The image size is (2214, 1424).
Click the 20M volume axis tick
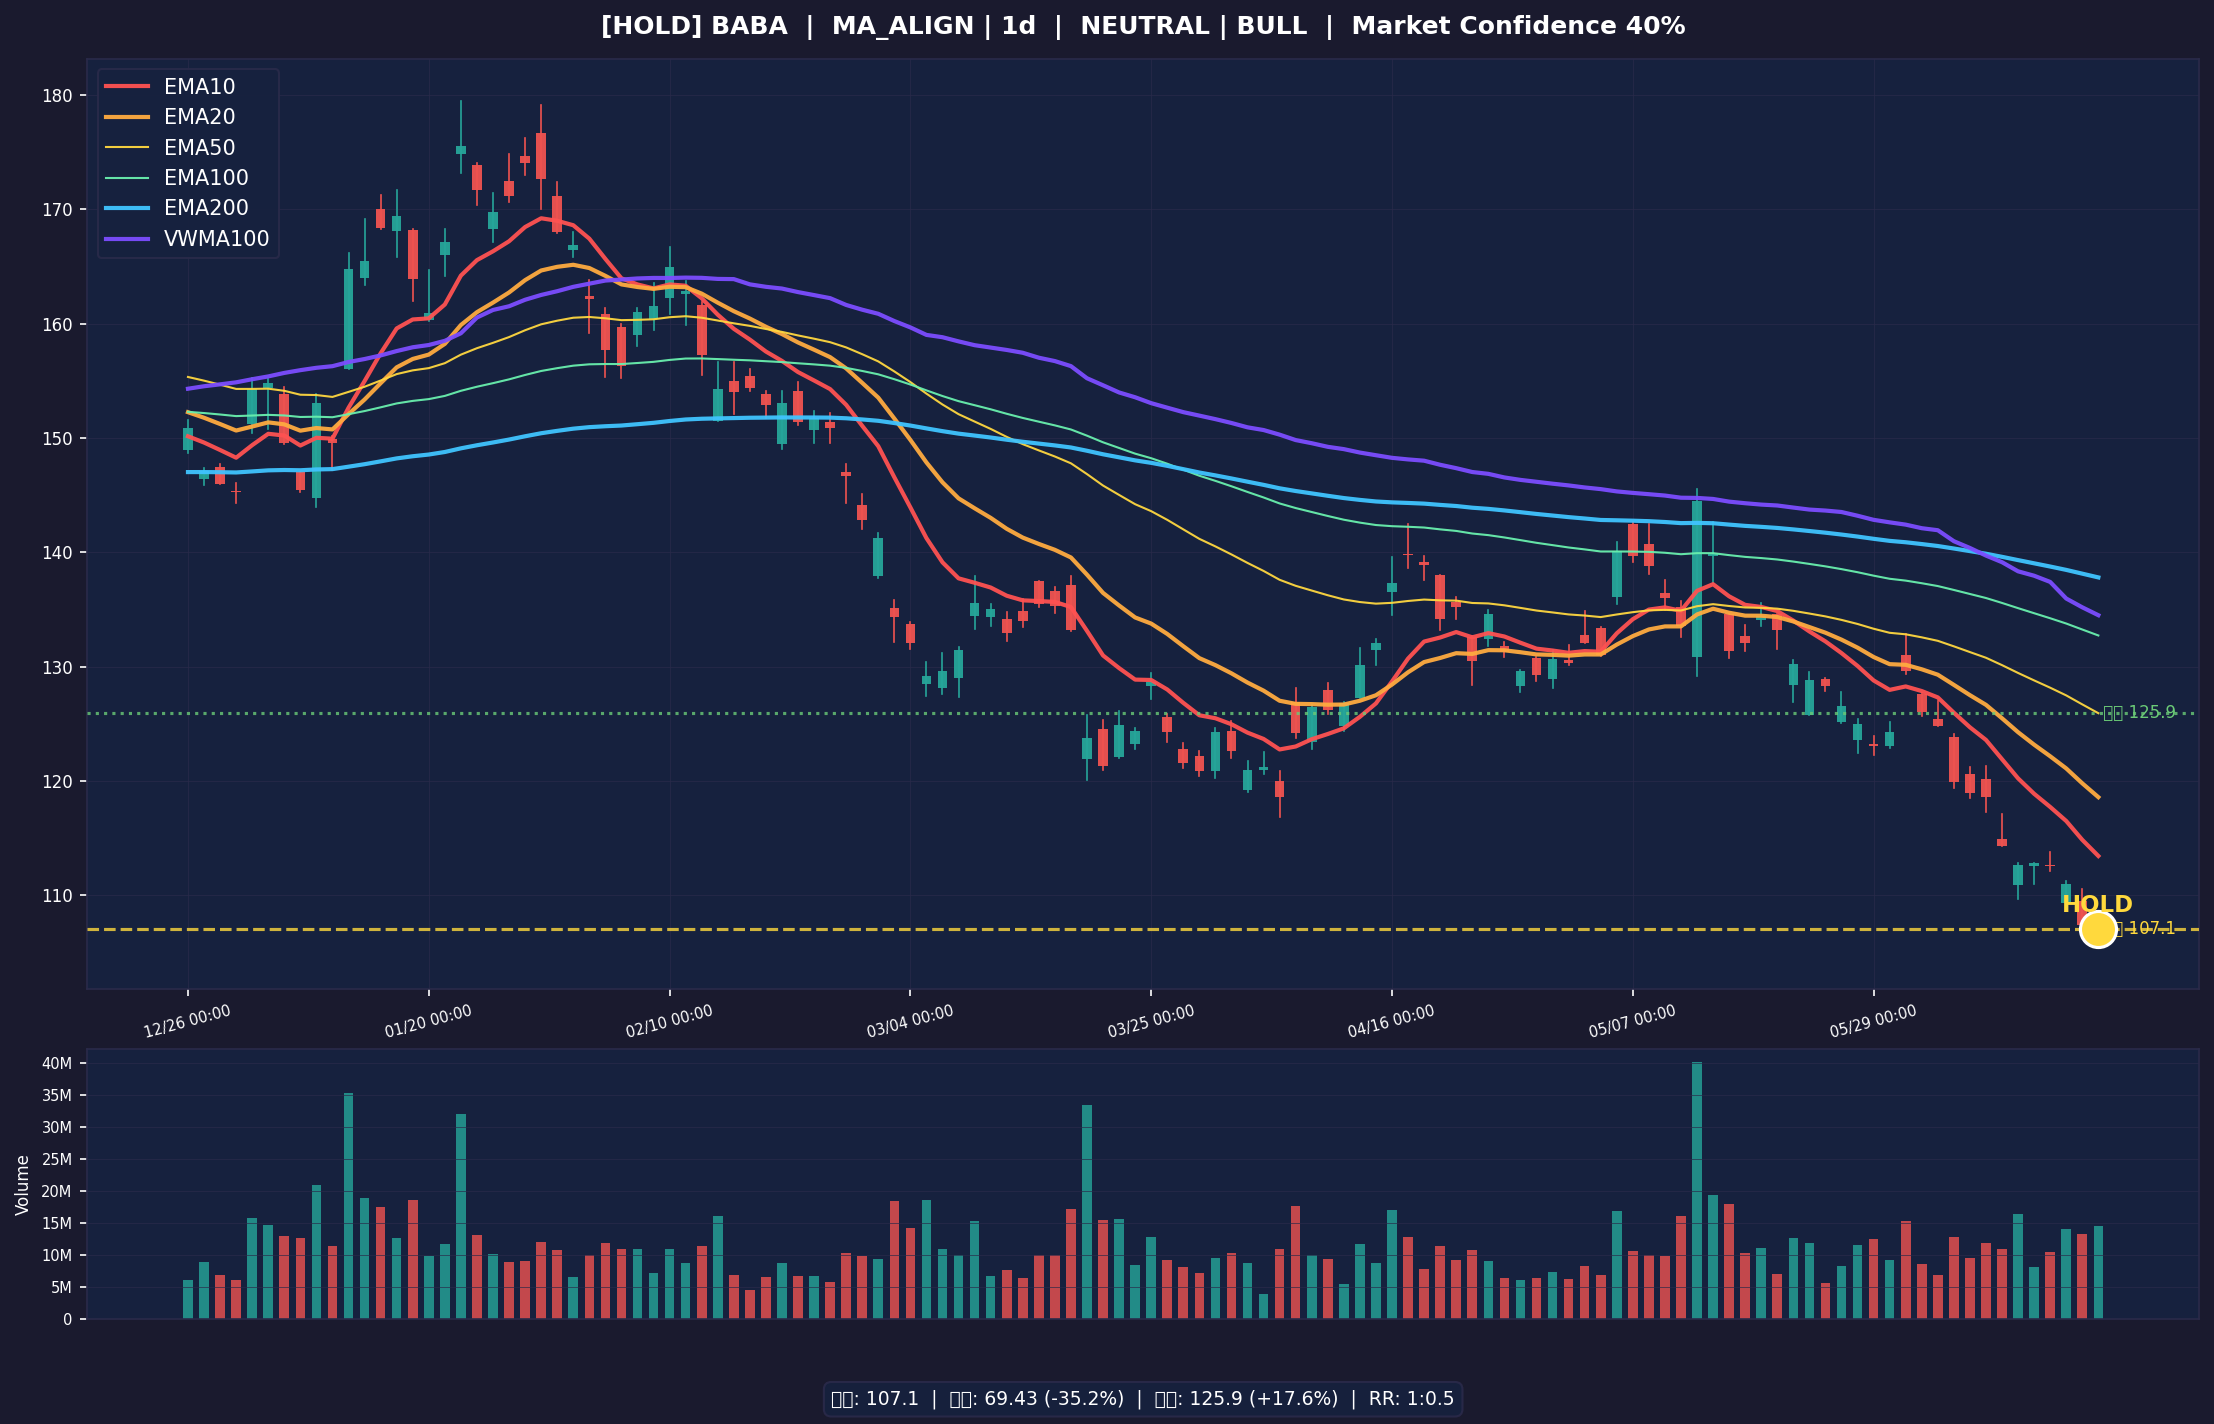[x=58, y=1191]
